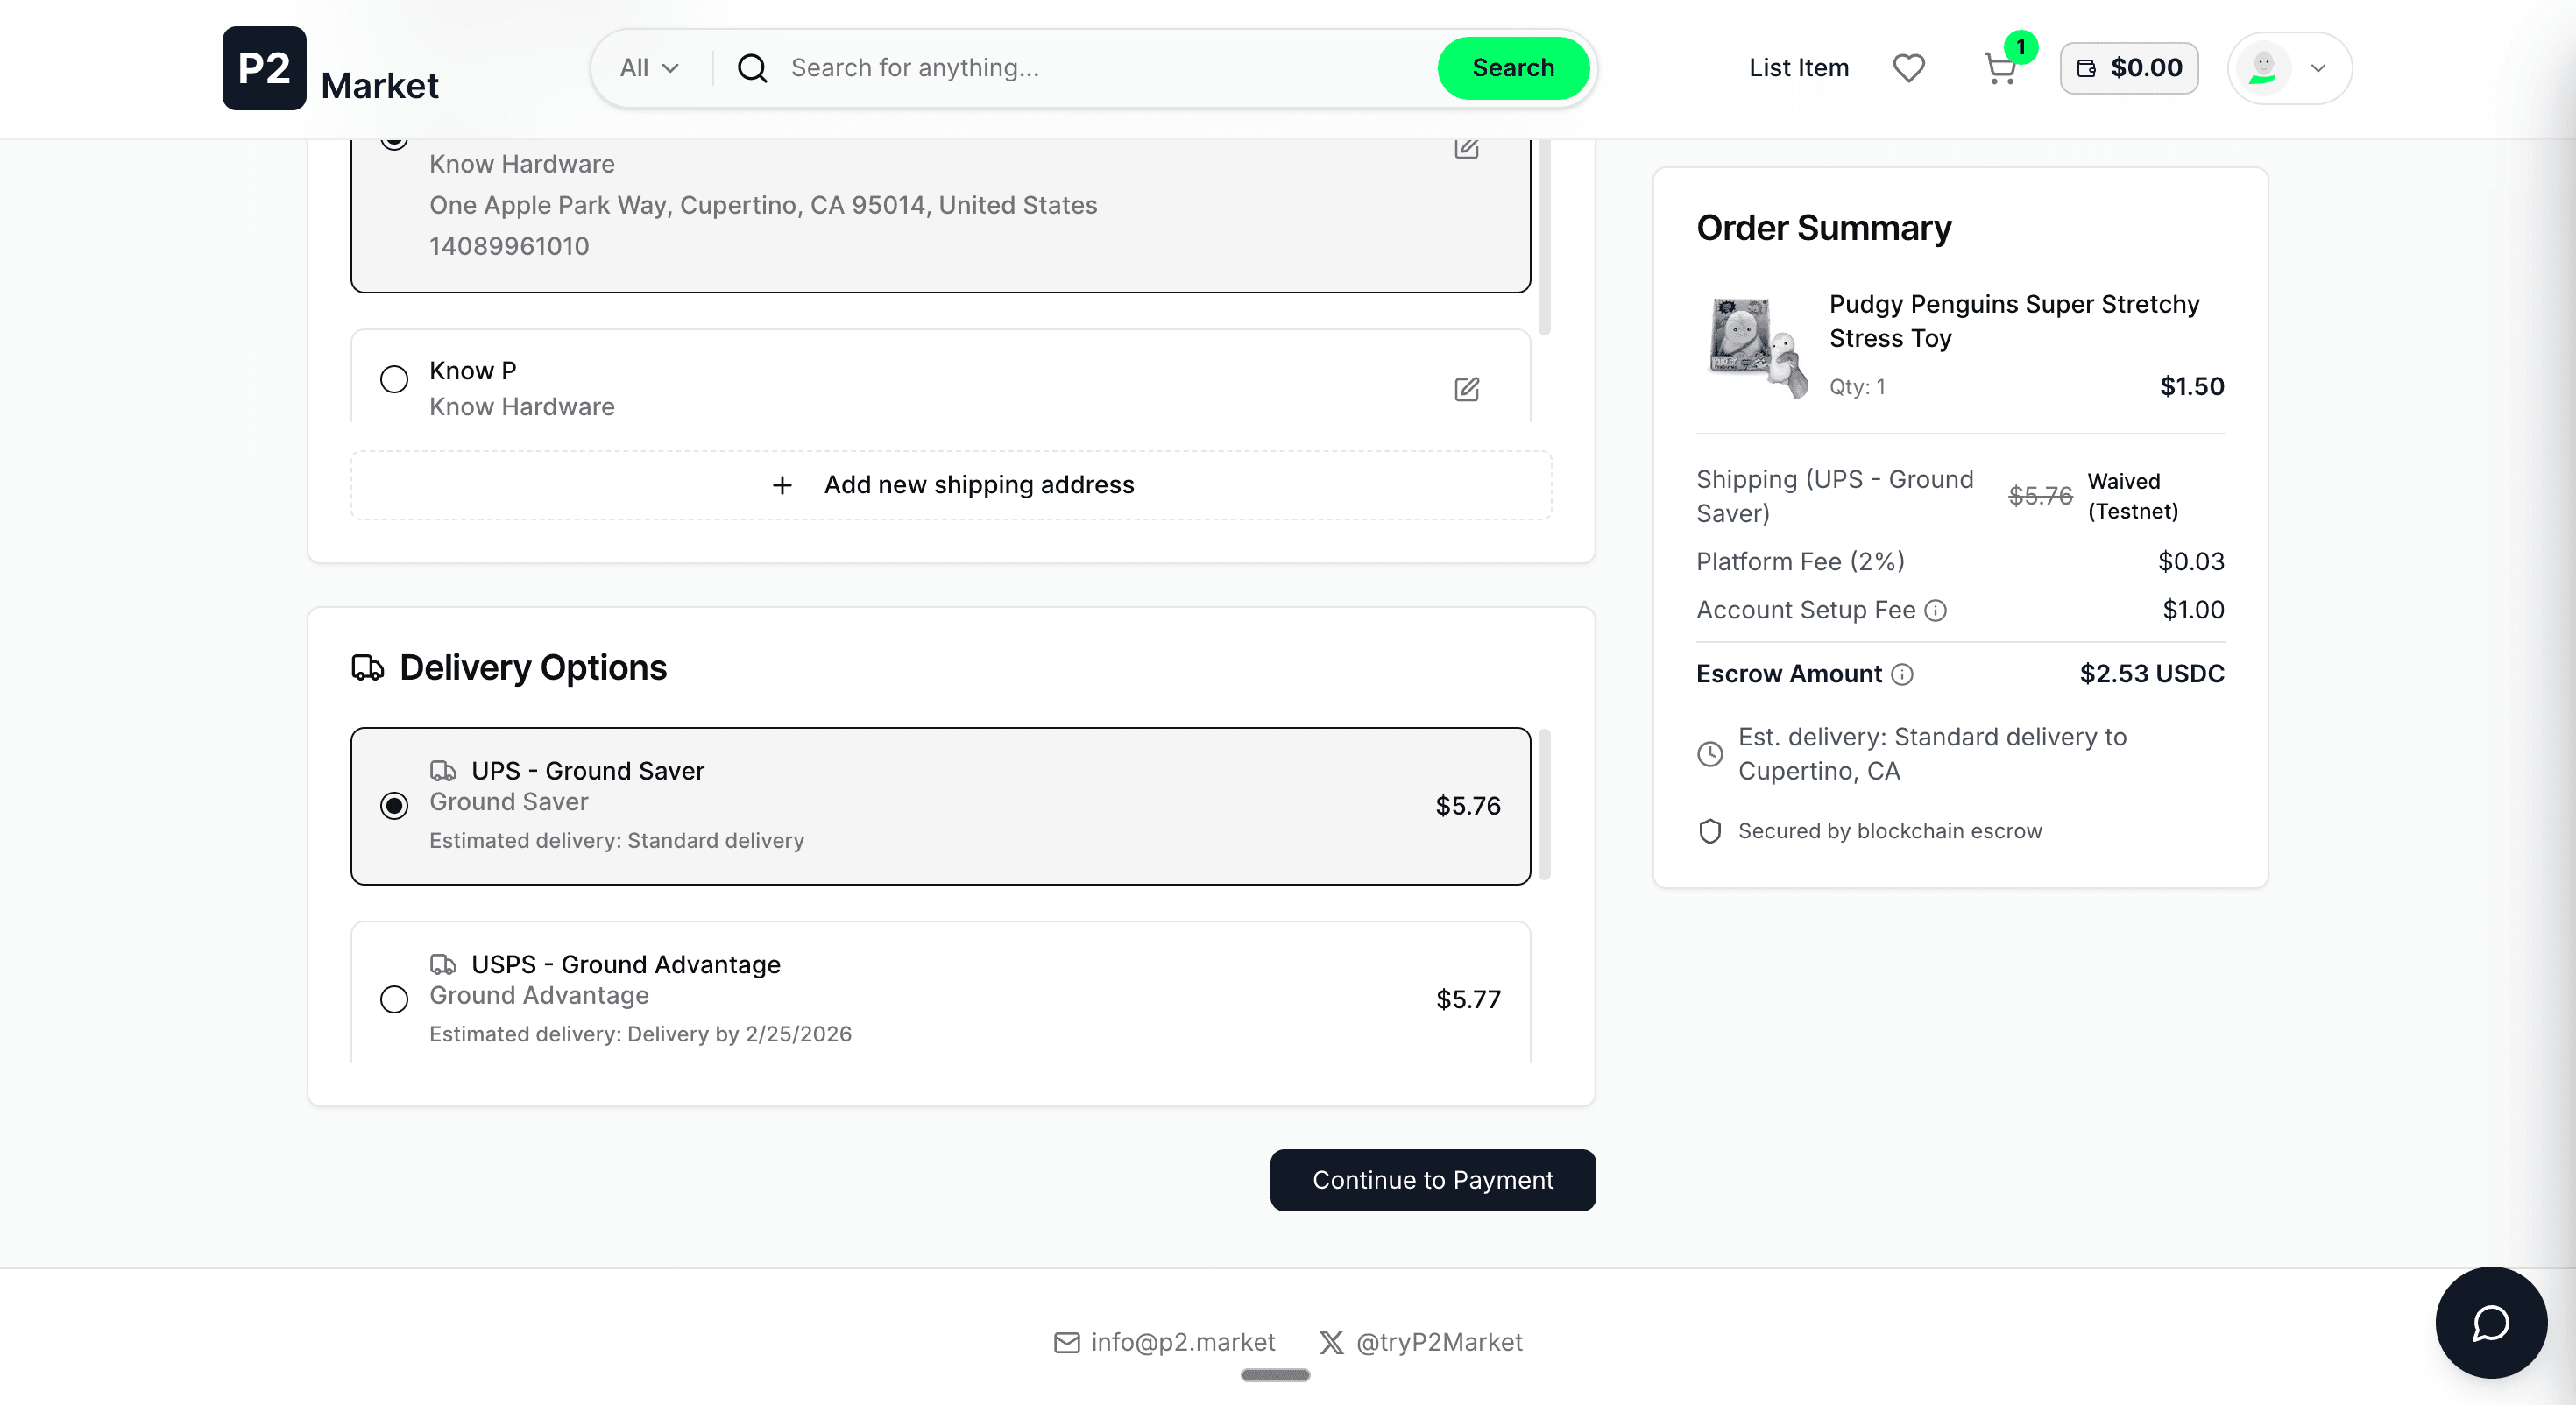Click Add new shipping address
The height and width of the screenshot is (1405, 2576).
coord(951,485)
